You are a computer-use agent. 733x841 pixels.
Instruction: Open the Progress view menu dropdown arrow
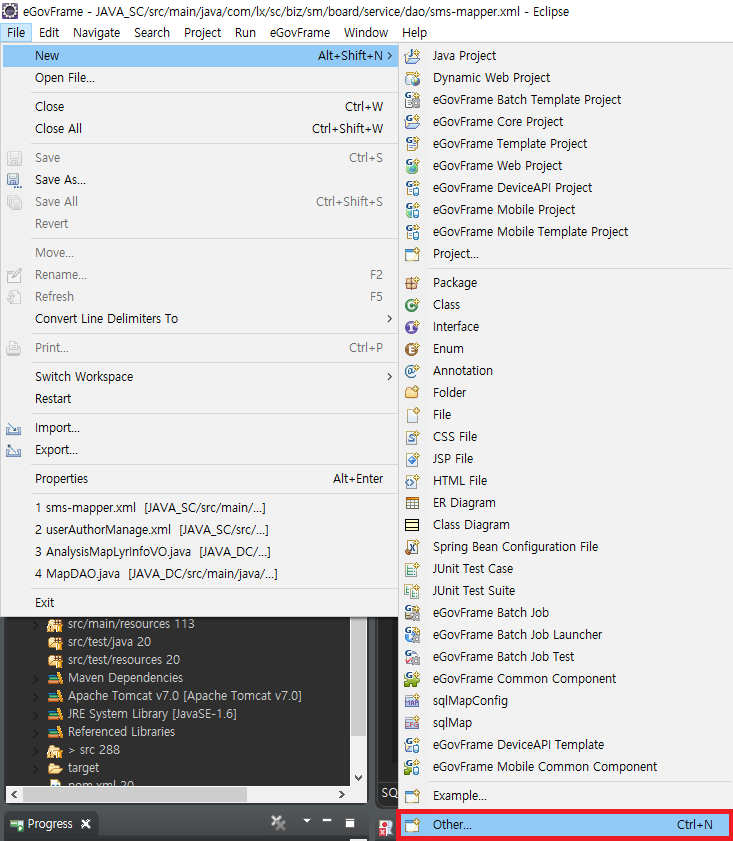(307, 821)
